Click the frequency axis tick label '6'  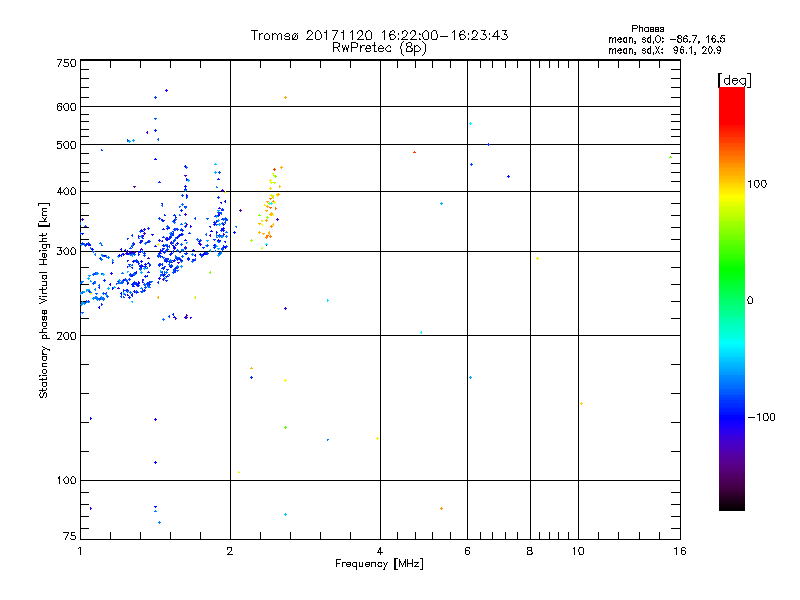click(x=467, y=551)
